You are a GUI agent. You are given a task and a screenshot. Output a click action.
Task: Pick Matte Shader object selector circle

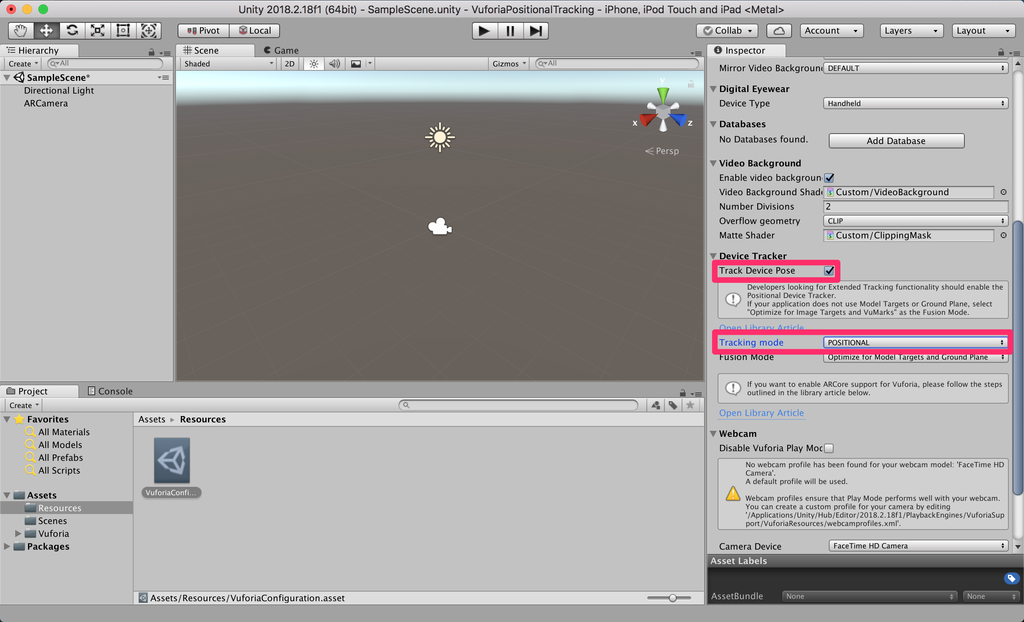[1004, 235]
